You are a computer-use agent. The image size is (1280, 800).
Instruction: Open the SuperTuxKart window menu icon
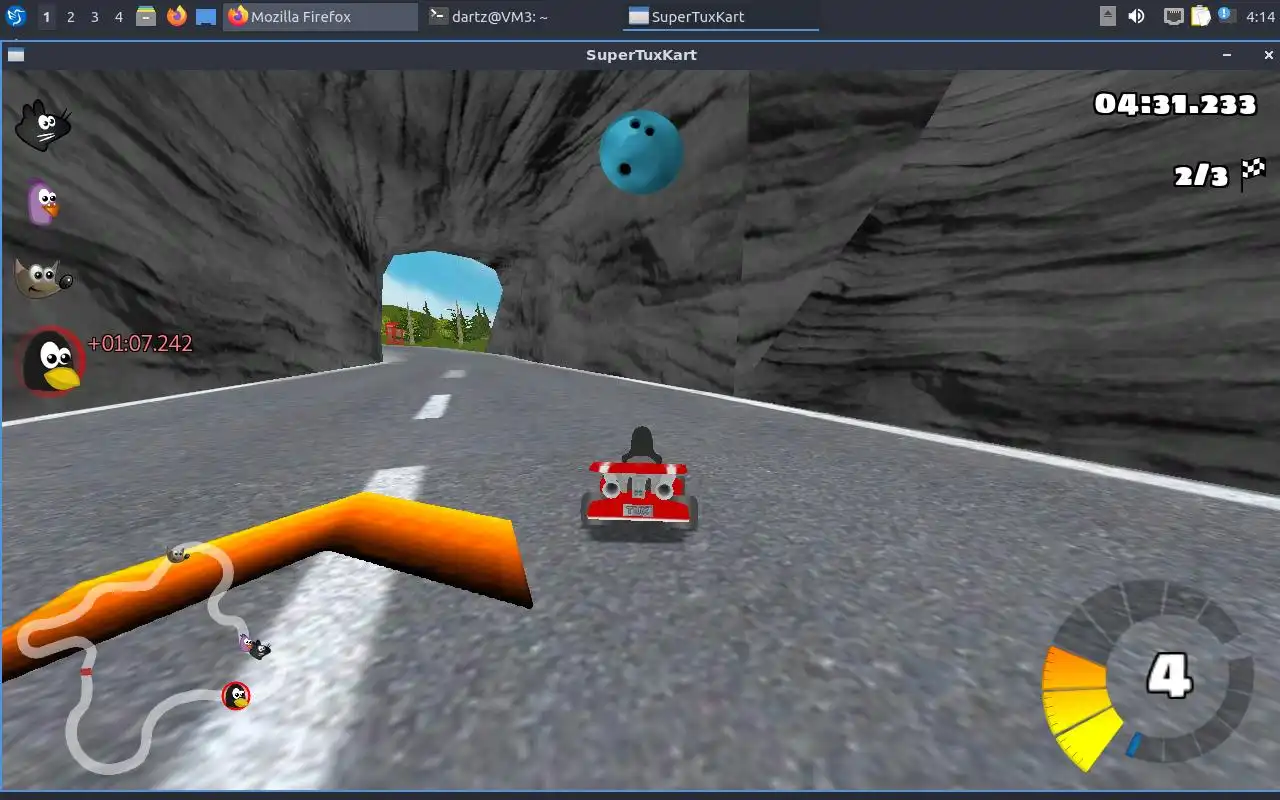click(x=16, y=55)
